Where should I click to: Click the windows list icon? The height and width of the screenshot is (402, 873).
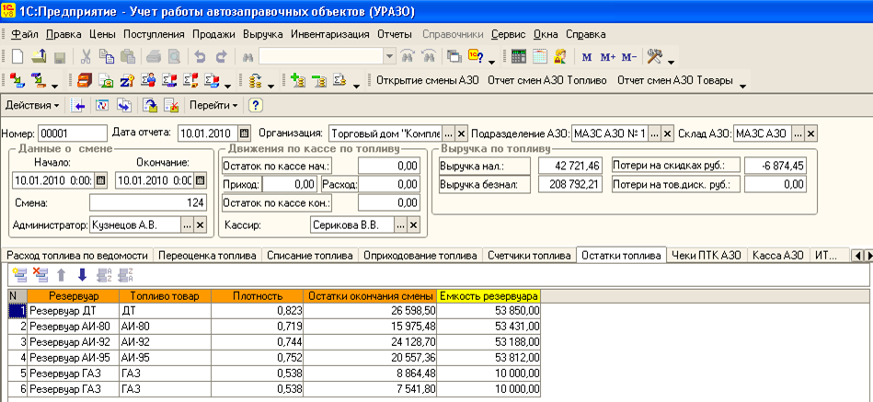[x=454, y=56]
